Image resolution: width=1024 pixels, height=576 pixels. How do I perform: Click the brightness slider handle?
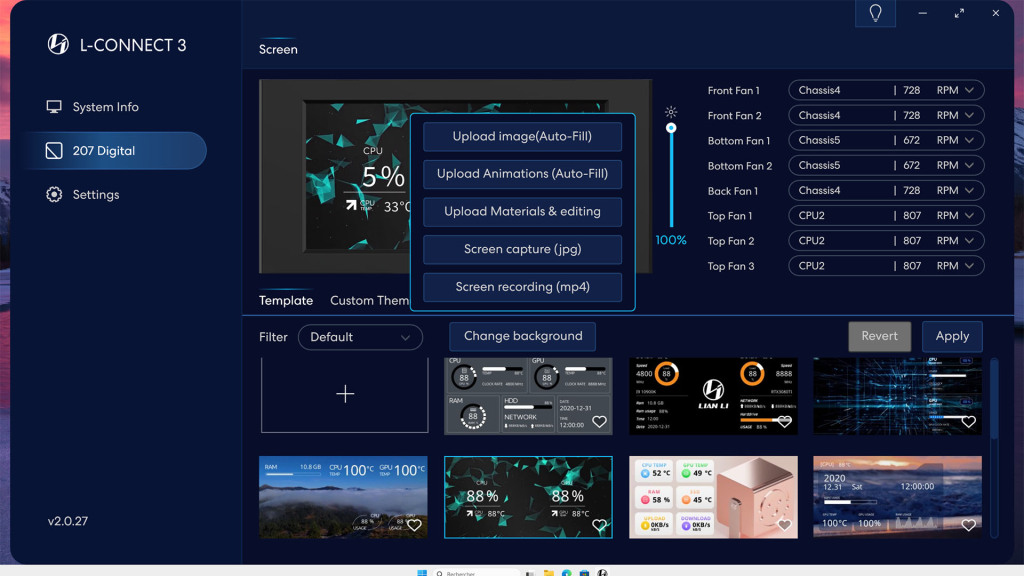tap(671, 128)
